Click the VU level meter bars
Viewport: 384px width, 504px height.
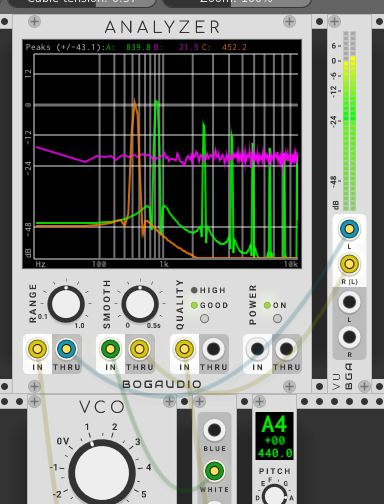(x=349, y=121)
